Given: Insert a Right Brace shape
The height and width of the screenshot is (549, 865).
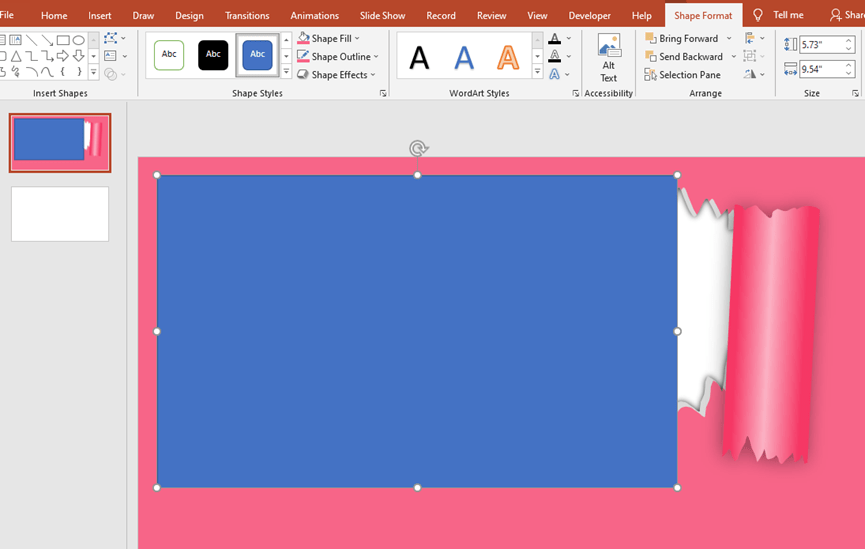Looking at the screenshot, I should coord(78,72).
